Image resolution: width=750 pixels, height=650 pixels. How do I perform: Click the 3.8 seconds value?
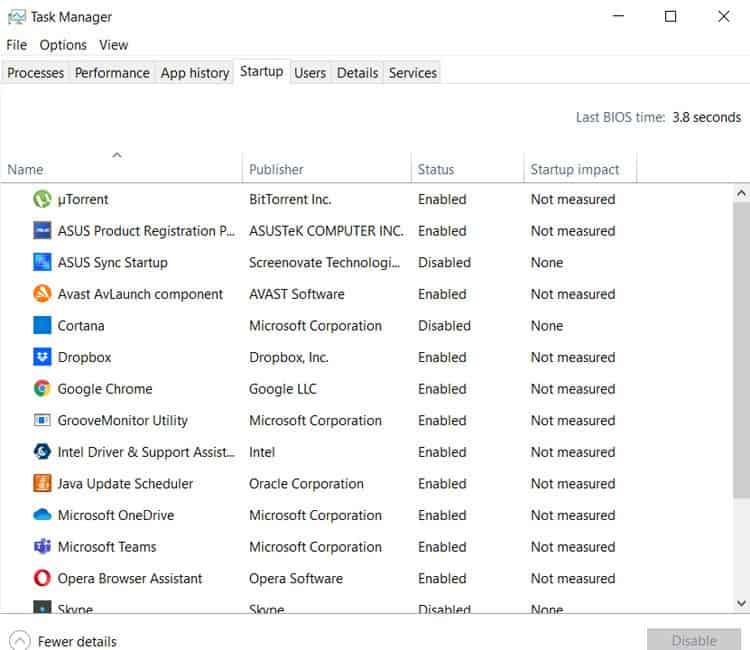click(706, 117)
